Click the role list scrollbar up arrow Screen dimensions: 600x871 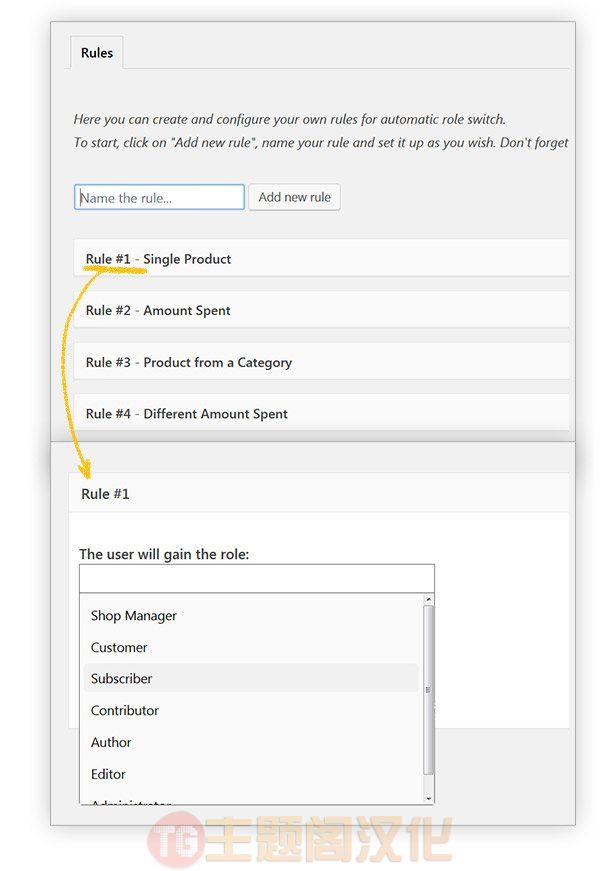(428, 599)
